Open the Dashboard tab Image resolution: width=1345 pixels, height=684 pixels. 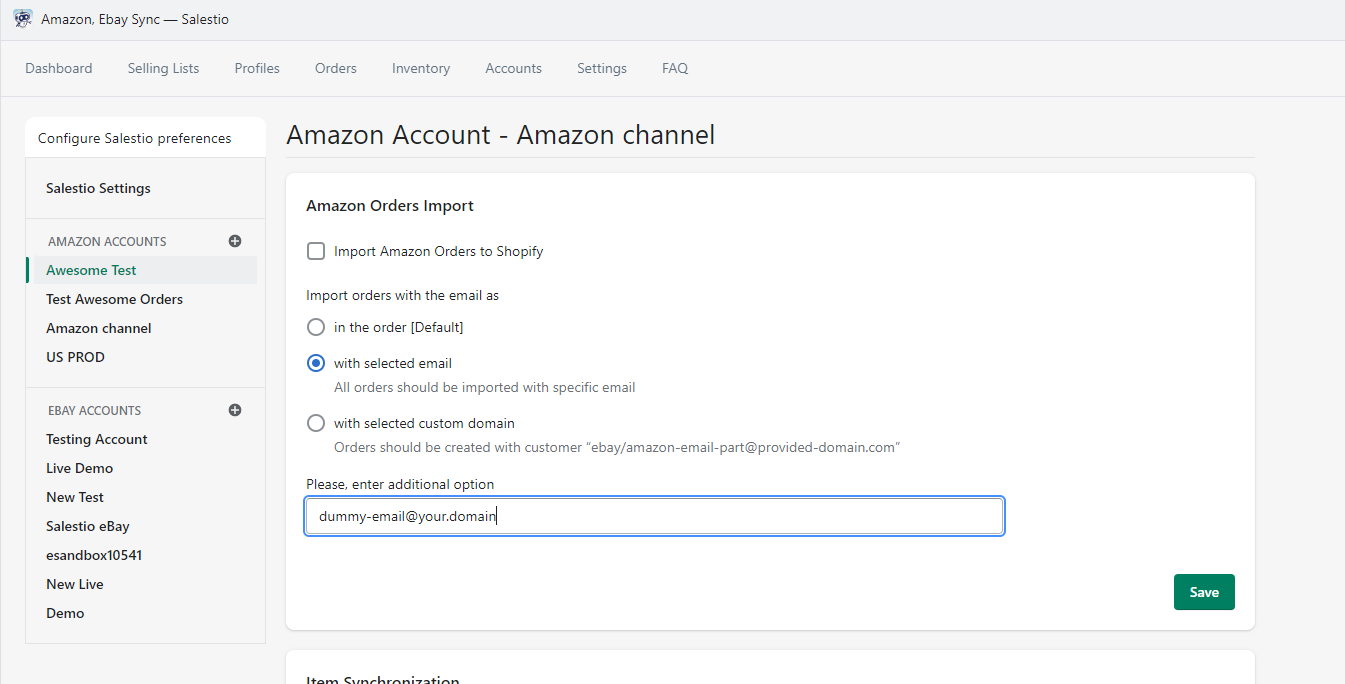(x=59, y=68)
